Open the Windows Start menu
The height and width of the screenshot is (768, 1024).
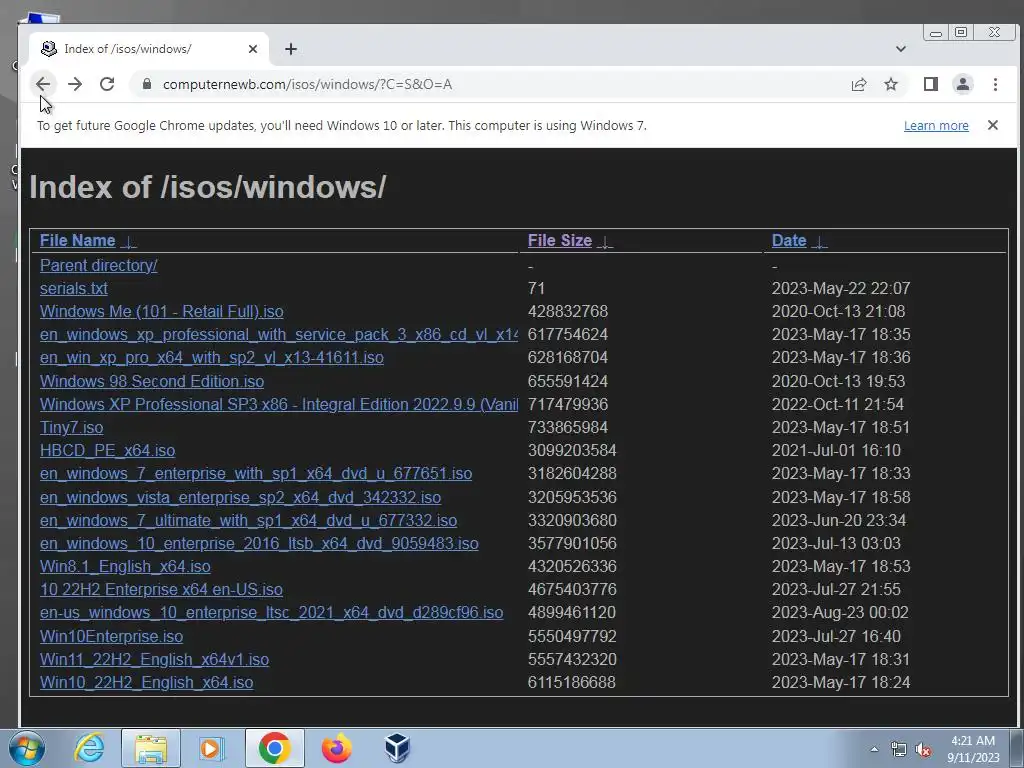[x=27, y=748]
